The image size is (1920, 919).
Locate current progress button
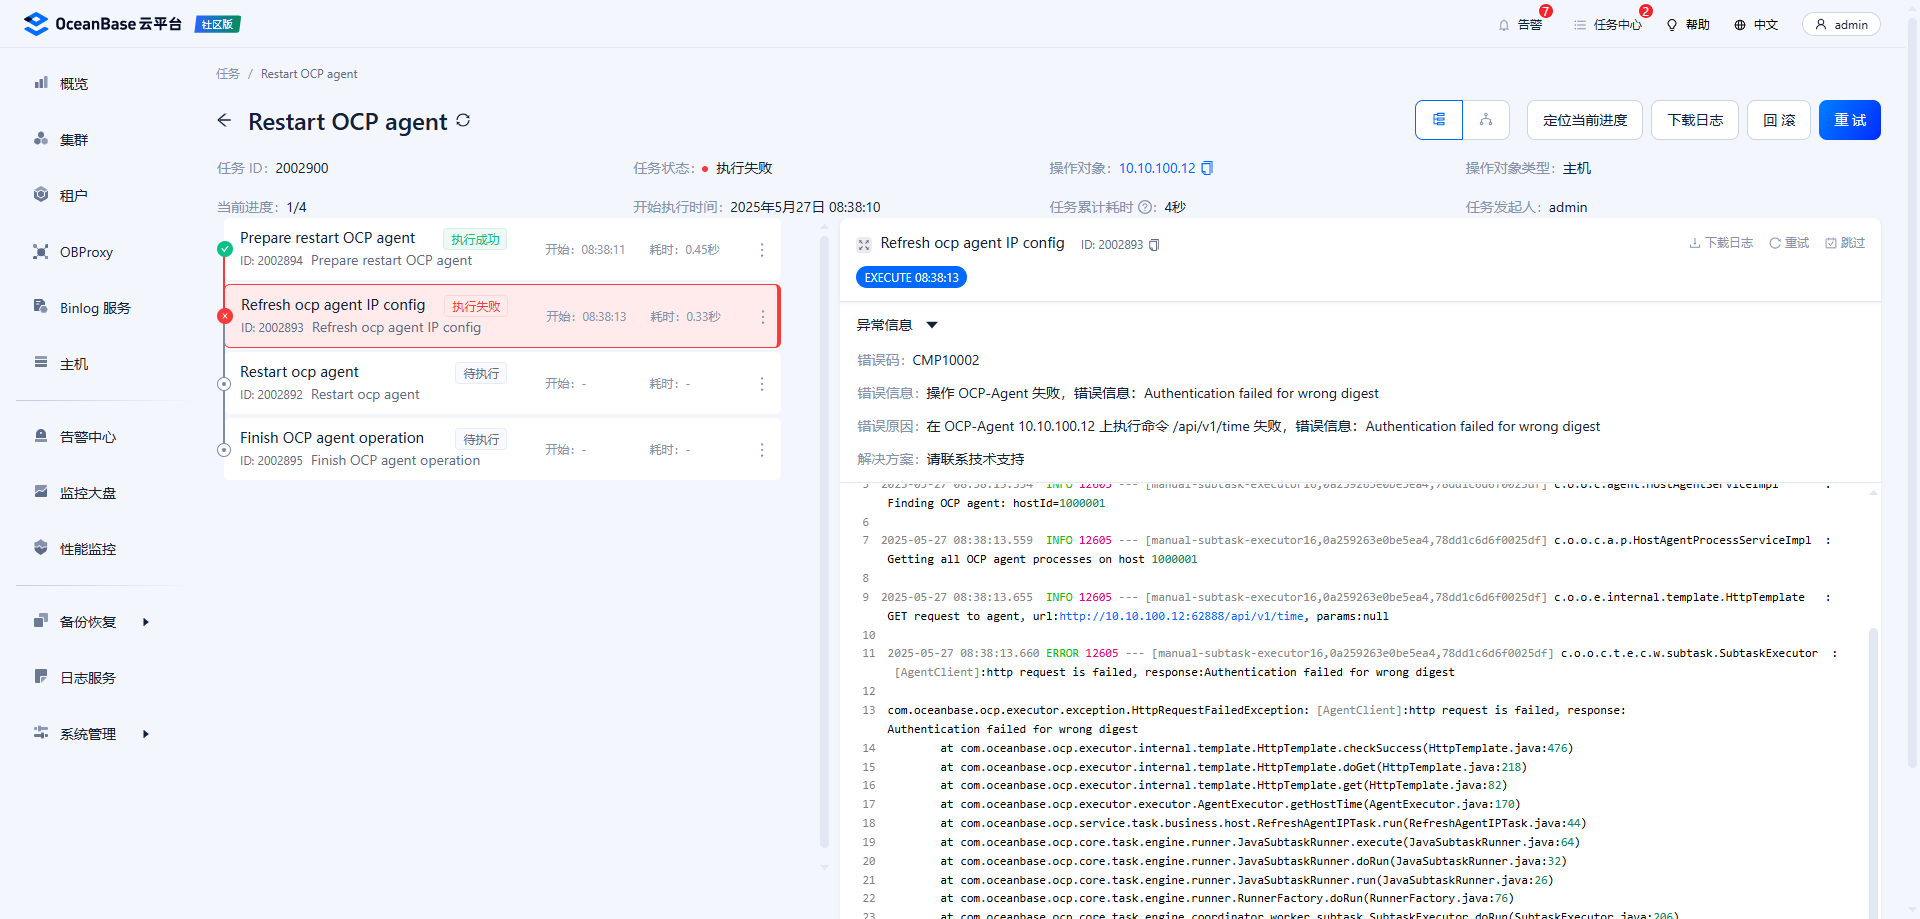[1585, 120]
